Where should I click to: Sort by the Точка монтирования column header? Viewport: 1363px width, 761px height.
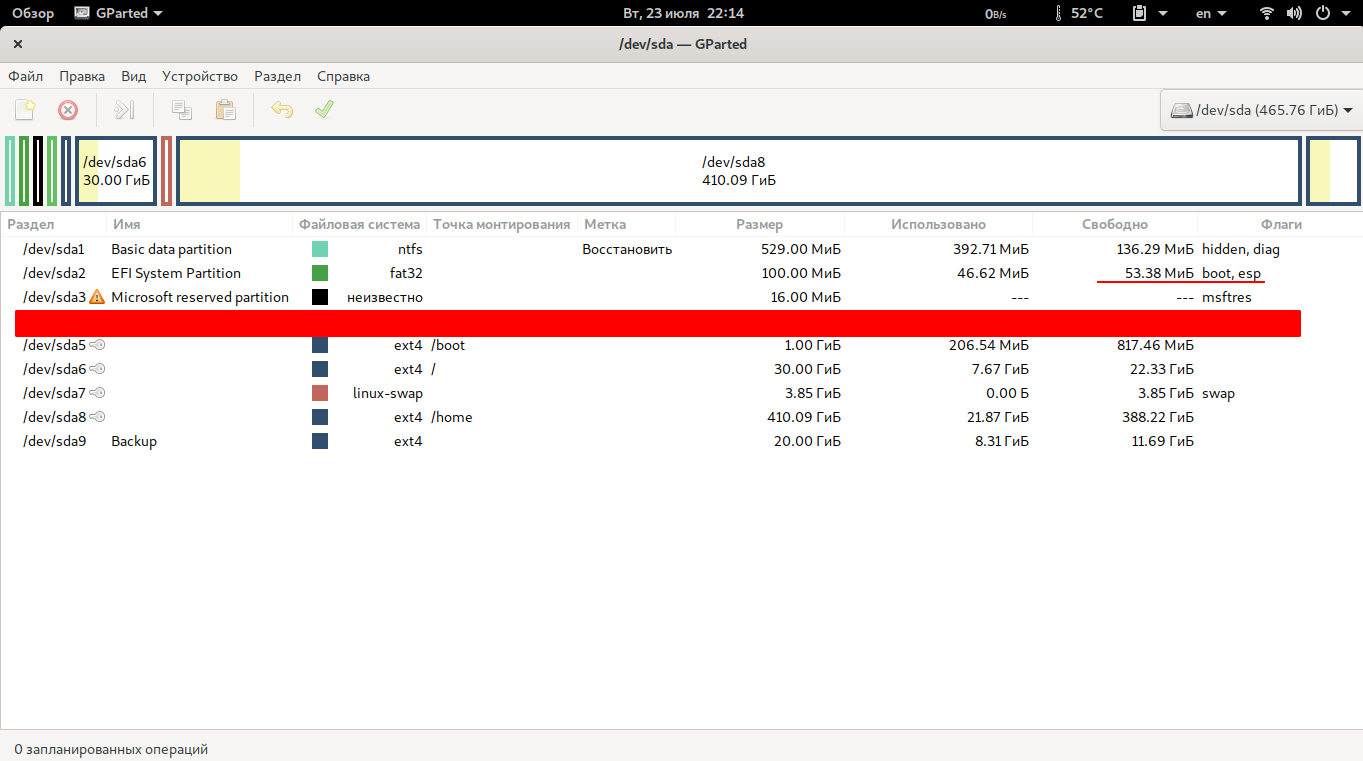click(502, 224)
